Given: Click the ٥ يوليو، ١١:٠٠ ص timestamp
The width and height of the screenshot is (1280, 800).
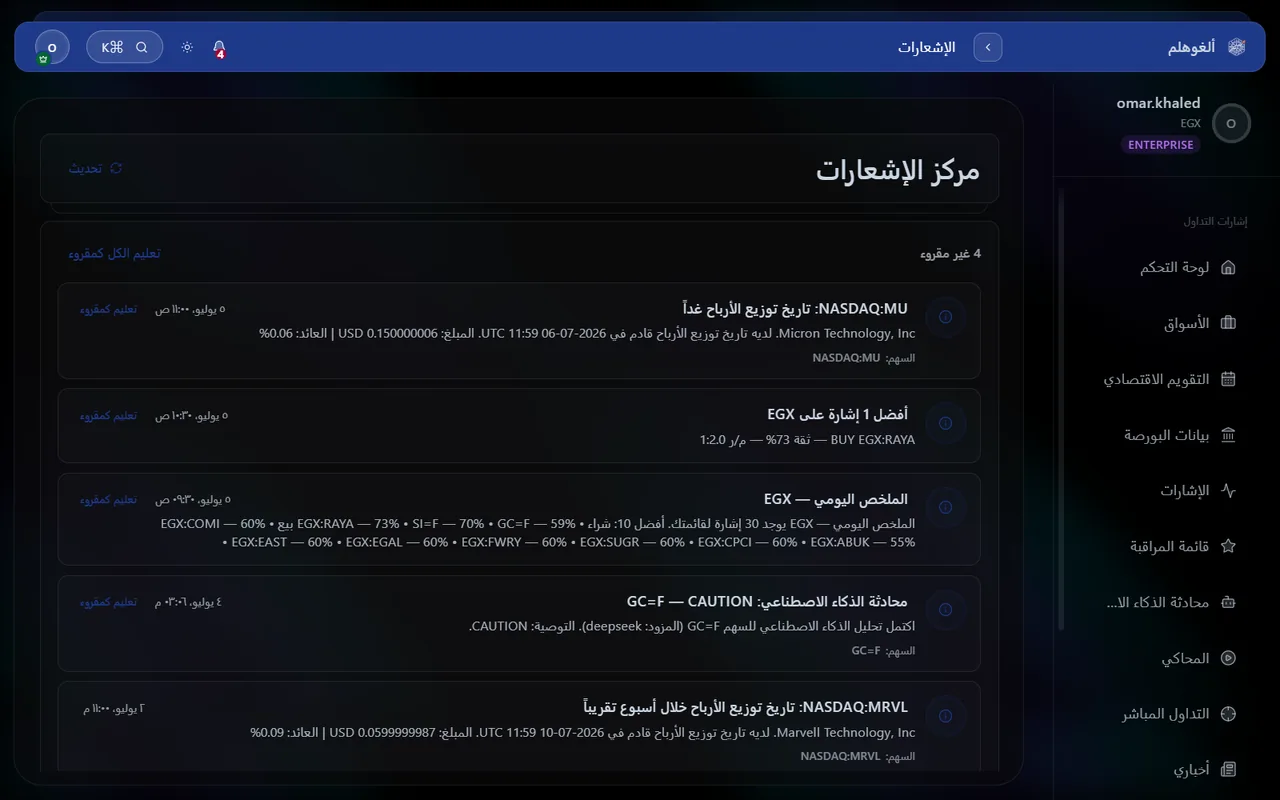Looking at the screenshot, I should [190, 309].
